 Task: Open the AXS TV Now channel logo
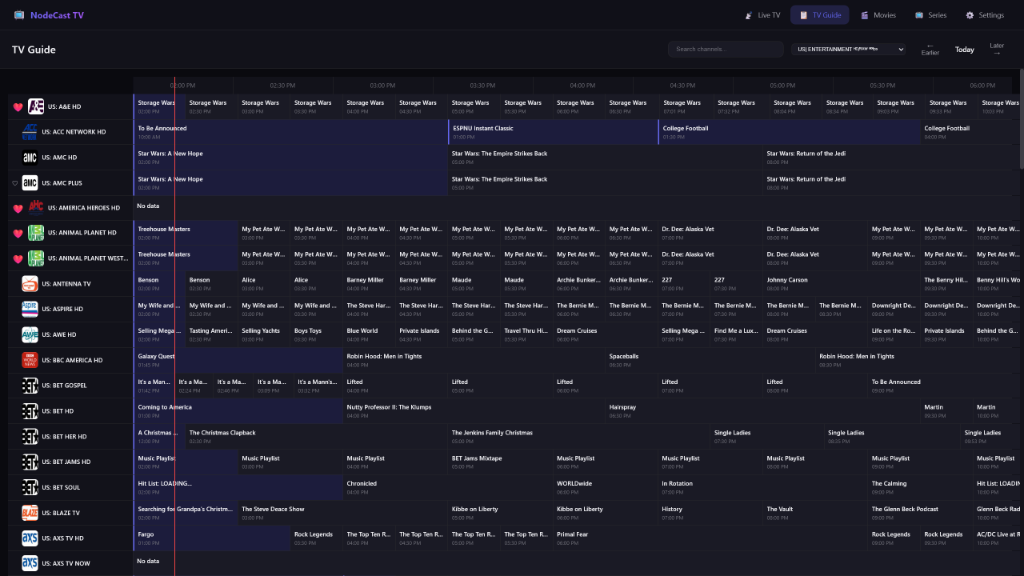29,563
